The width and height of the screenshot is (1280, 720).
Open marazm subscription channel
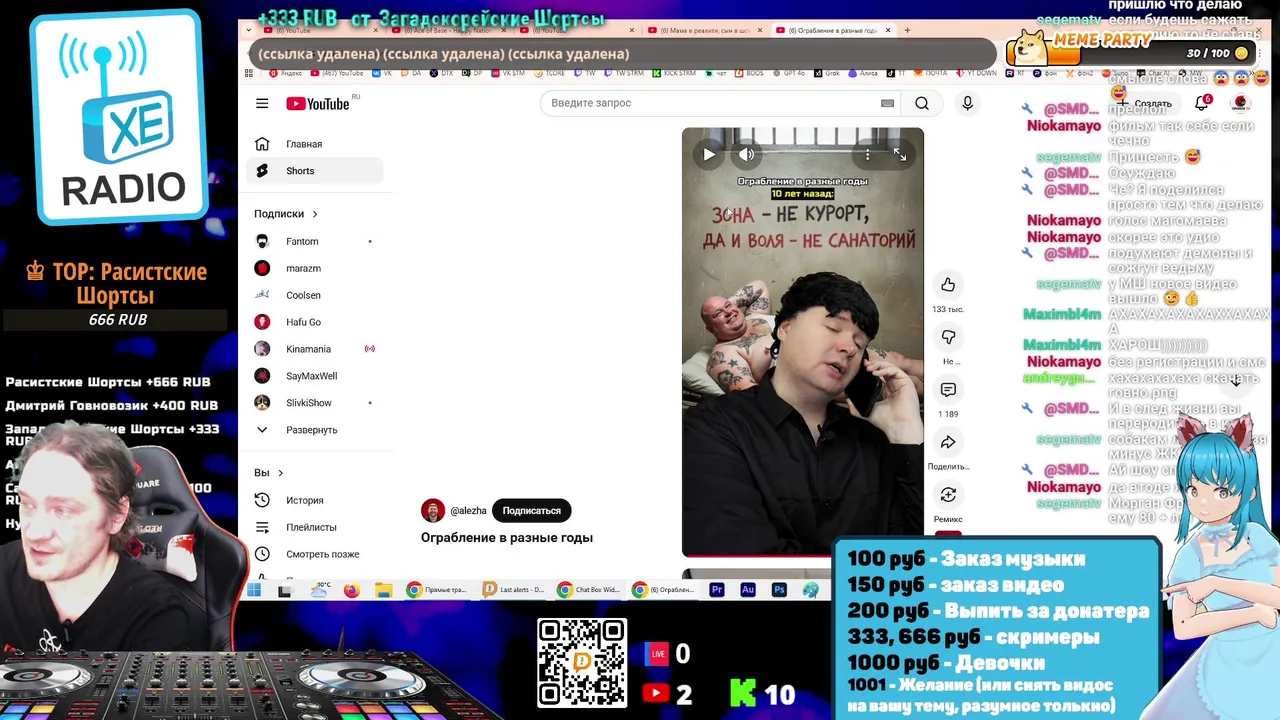pyautogui.click(x=314, y=268)
